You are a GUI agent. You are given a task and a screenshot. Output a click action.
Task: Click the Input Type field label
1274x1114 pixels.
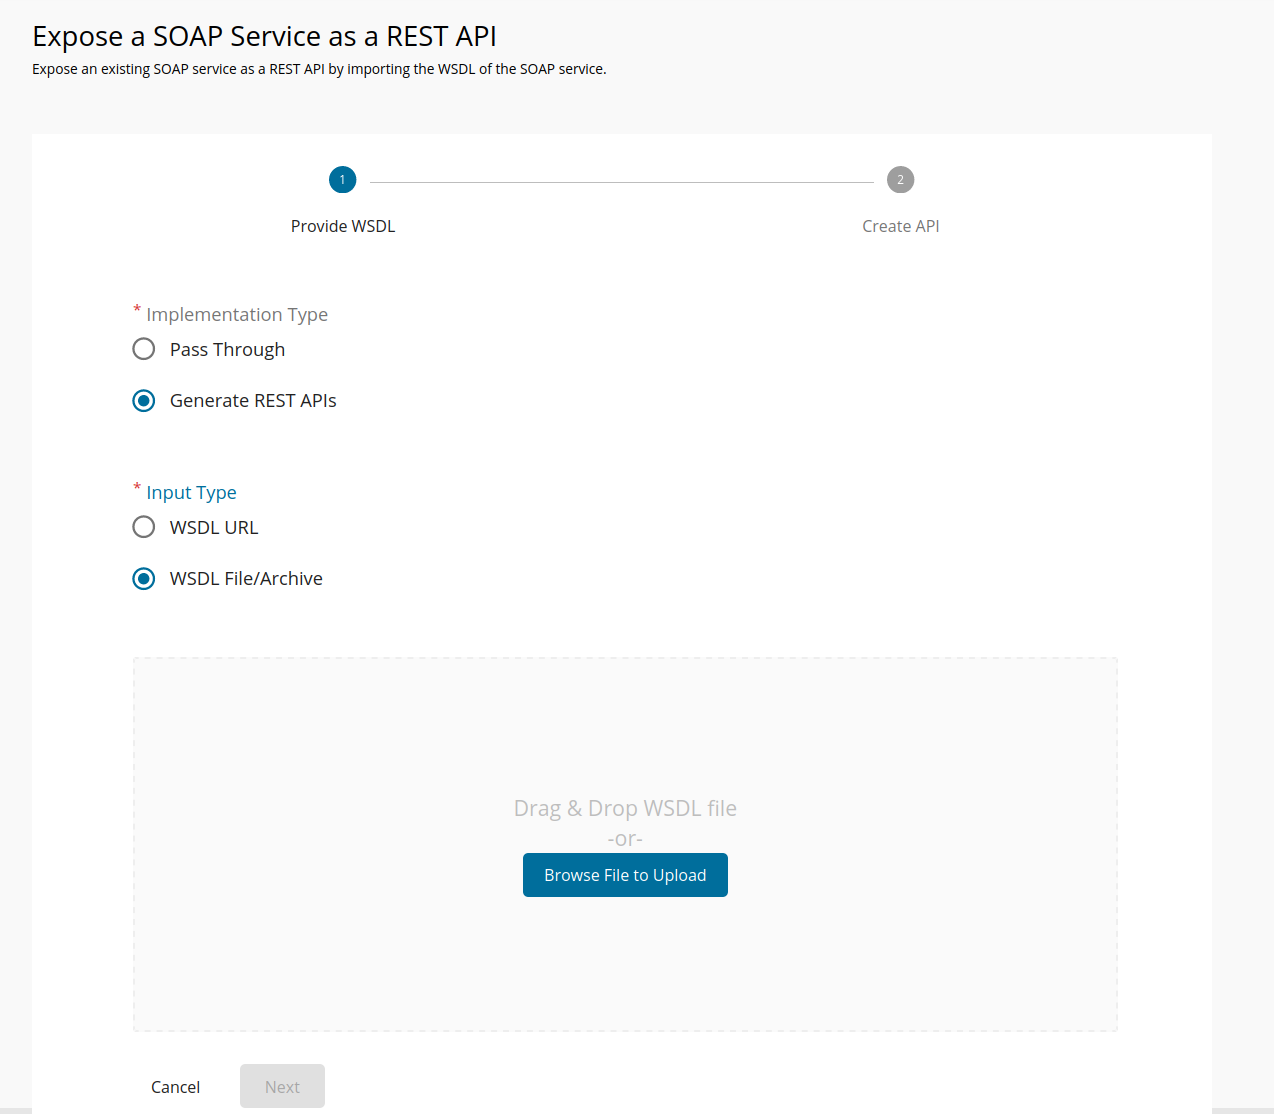[191, 492]
